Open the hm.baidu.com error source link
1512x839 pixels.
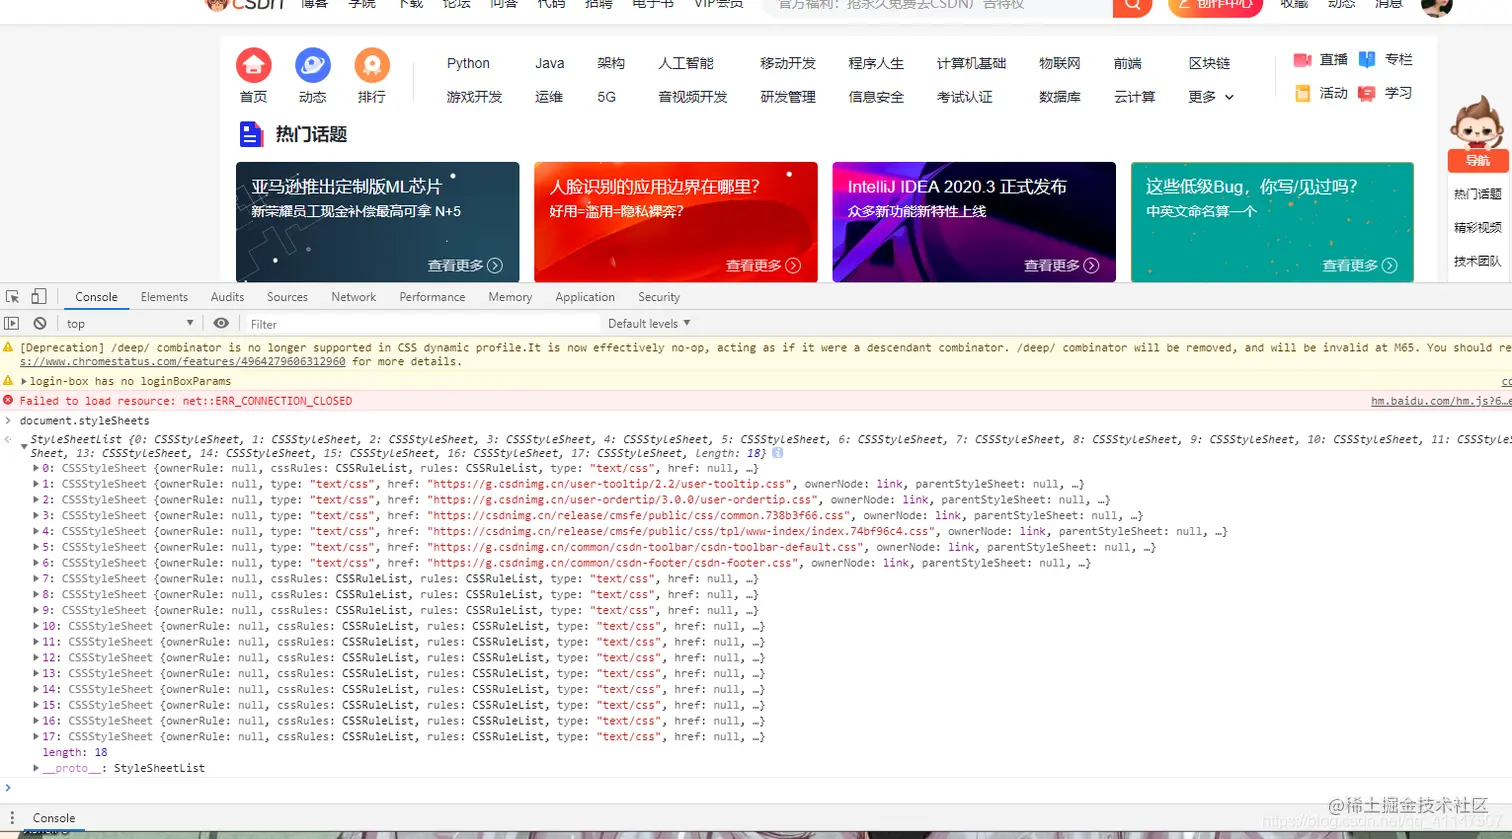click(x=1441, y=401)
